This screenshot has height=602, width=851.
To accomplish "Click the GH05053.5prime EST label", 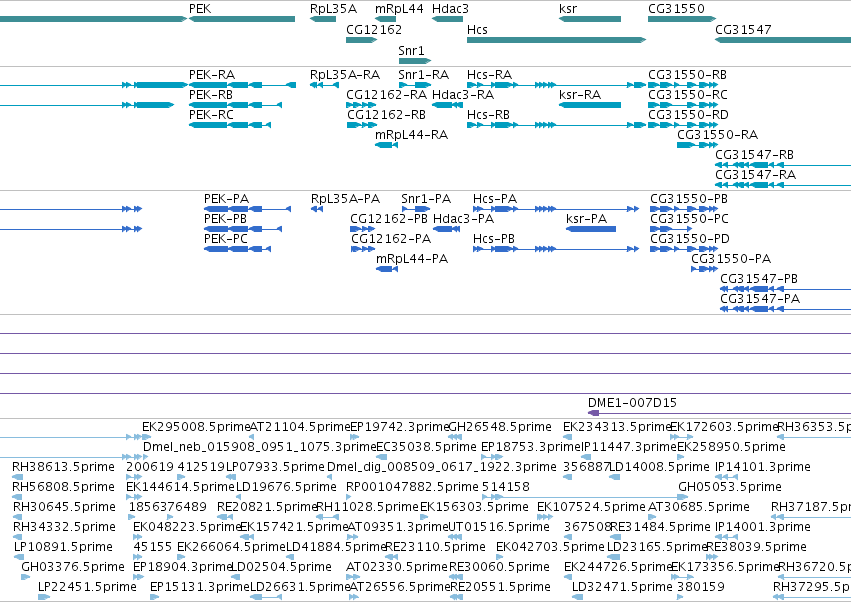I will [x=730, y=487].
